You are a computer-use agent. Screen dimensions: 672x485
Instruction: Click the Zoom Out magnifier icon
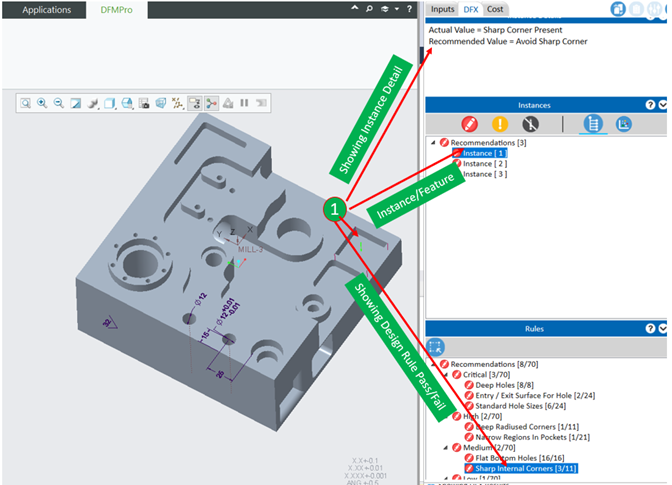click(x=59, y=103)
